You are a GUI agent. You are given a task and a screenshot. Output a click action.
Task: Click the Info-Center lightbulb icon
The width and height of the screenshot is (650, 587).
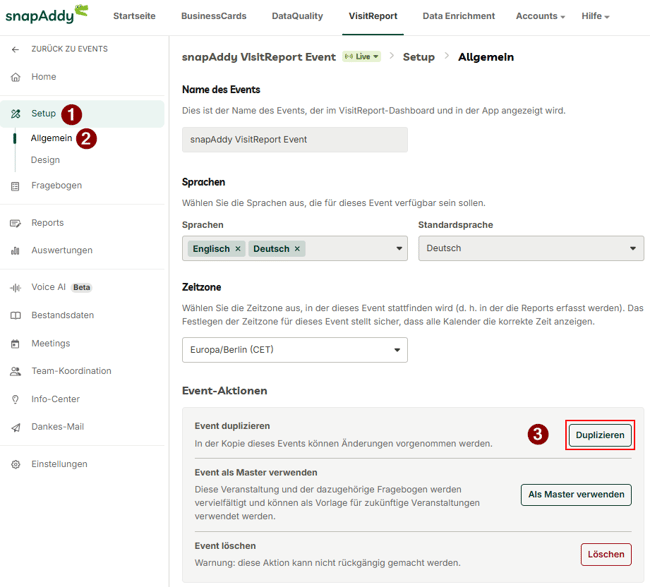(15, 399)
